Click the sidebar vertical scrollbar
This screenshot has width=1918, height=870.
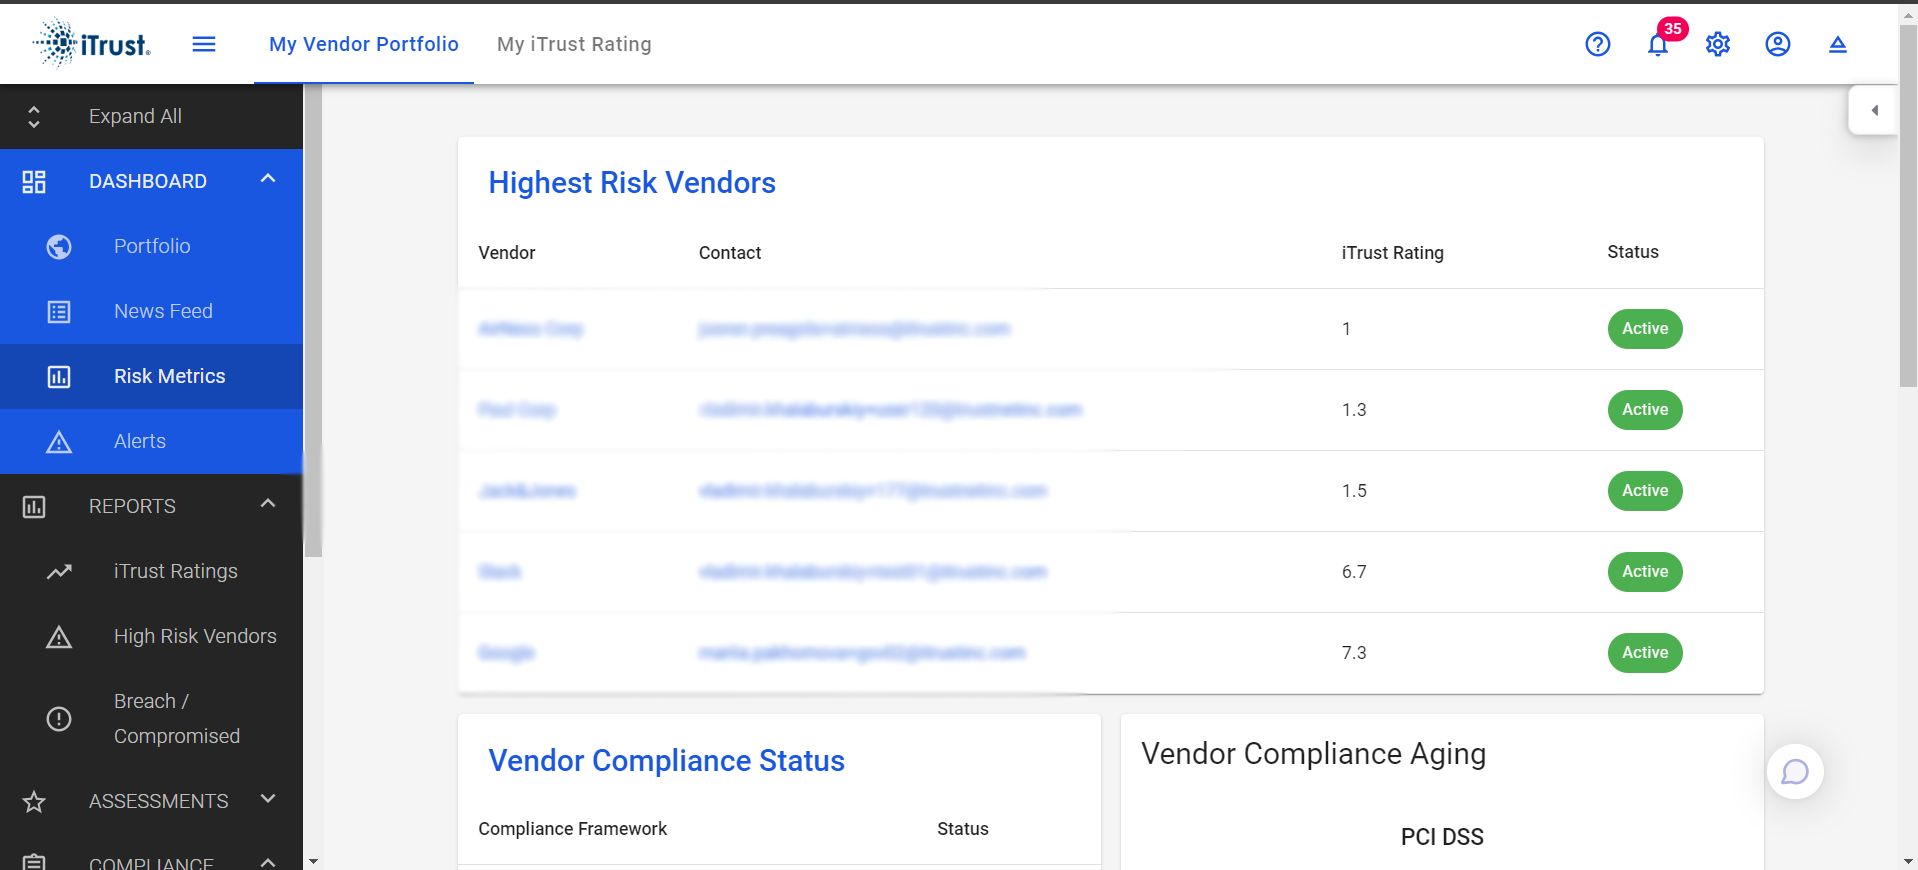pos(313,320)
